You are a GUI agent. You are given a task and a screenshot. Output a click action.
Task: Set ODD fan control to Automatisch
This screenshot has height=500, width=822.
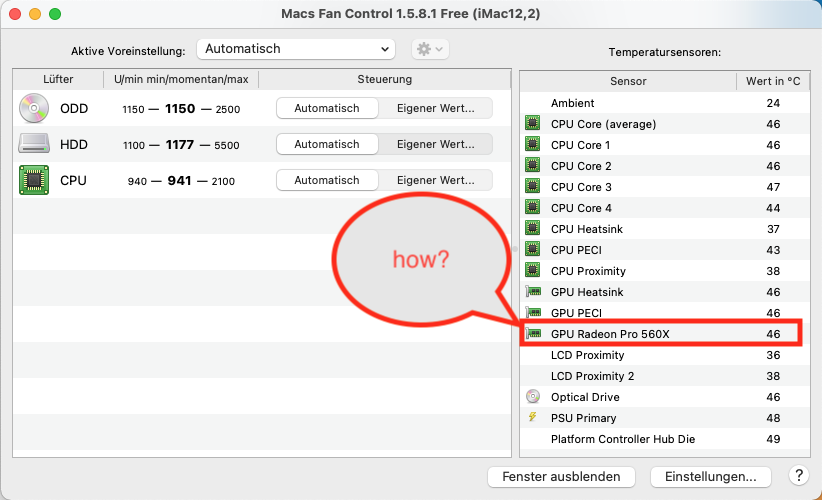click(x=327, y=108)
